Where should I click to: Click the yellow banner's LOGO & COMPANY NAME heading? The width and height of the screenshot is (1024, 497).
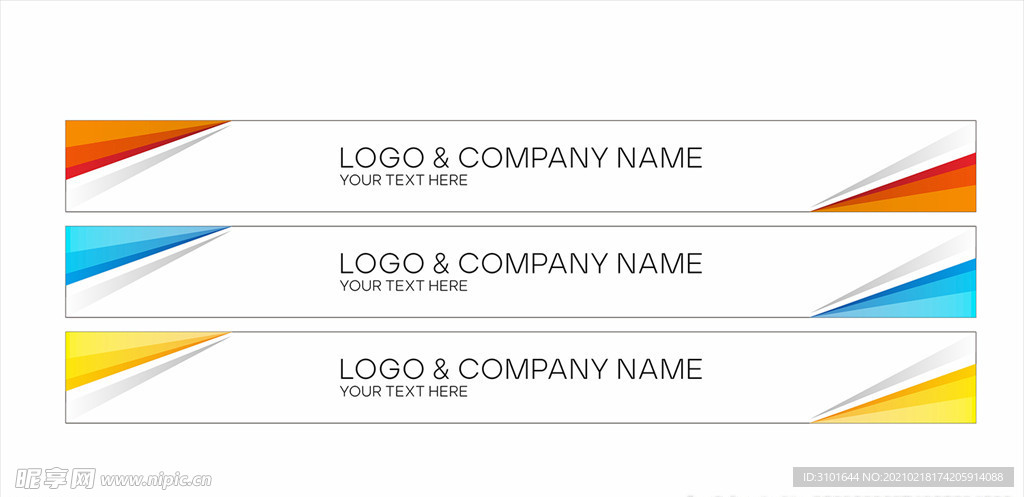520,370
